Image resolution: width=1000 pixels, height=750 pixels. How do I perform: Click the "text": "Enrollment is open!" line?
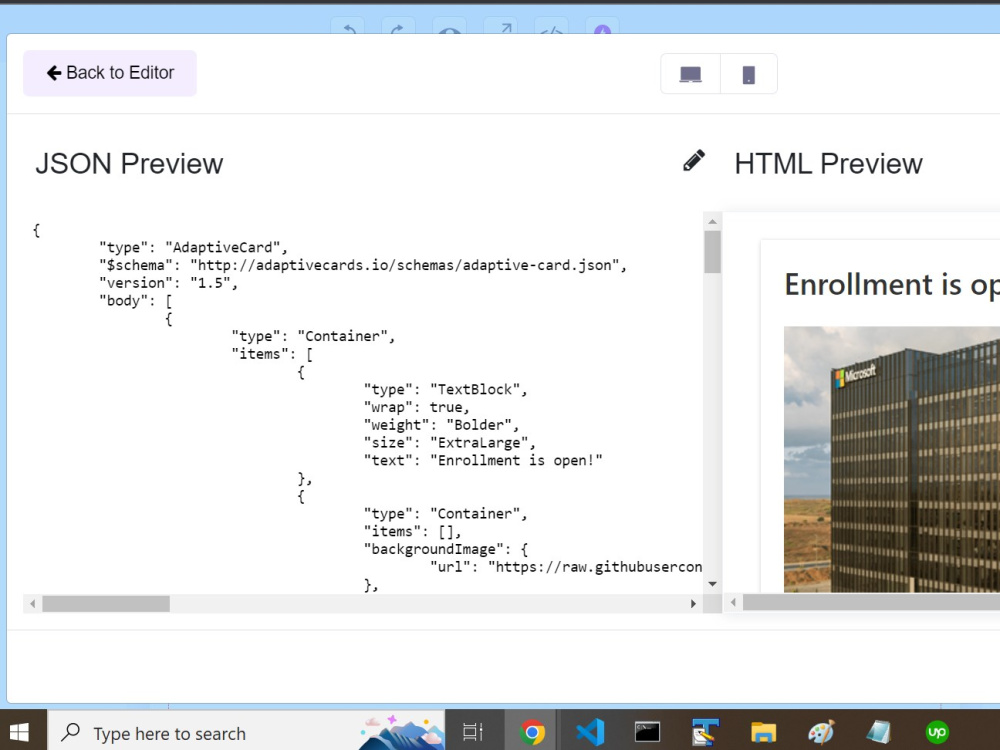tap(483, 460)
